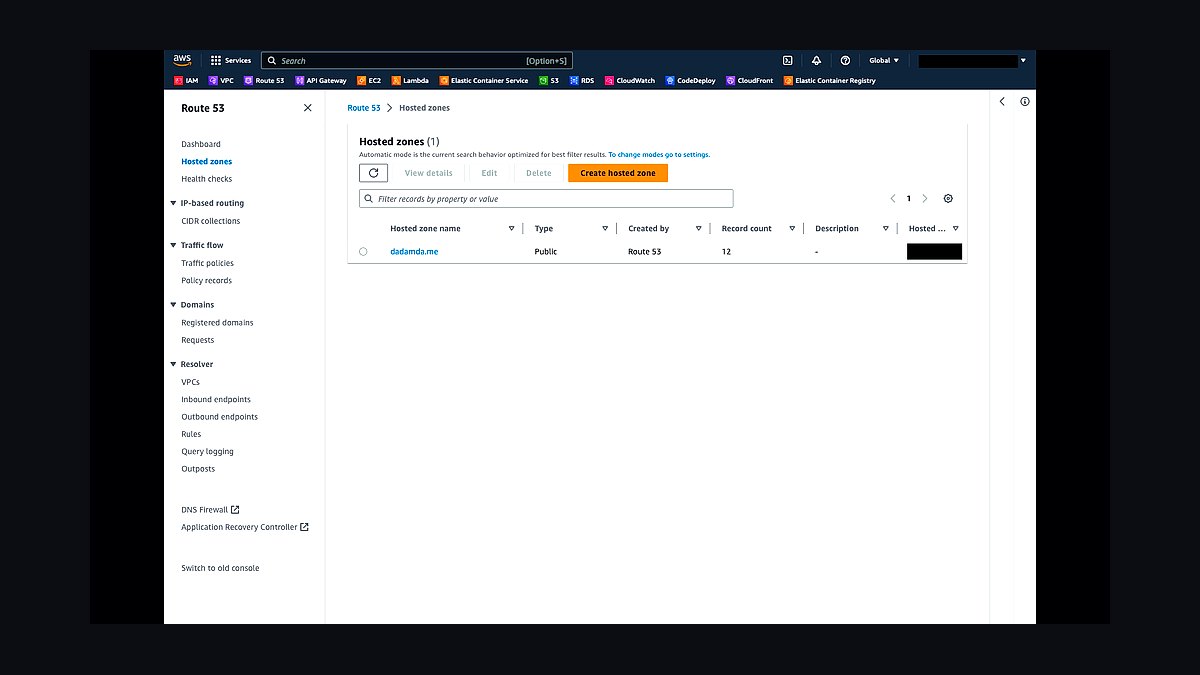The height and width of the screenshot is (675, 1200).
Task: Open Dashboard in the sidebar
Action: [x=201, y=144]
